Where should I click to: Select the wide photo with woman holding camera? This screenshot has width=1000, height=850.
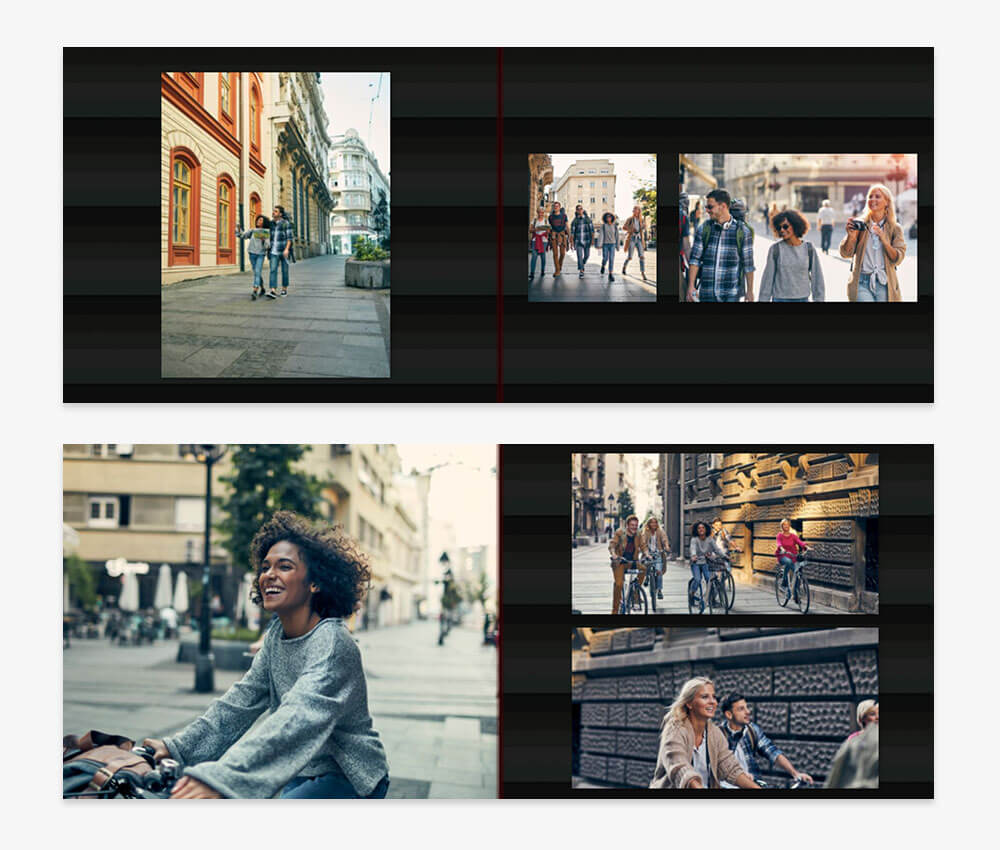coord(797,227)
